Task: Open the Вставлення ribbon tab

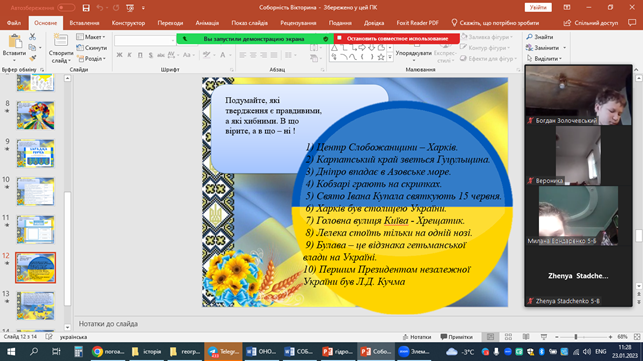Action: pos(84,23)
